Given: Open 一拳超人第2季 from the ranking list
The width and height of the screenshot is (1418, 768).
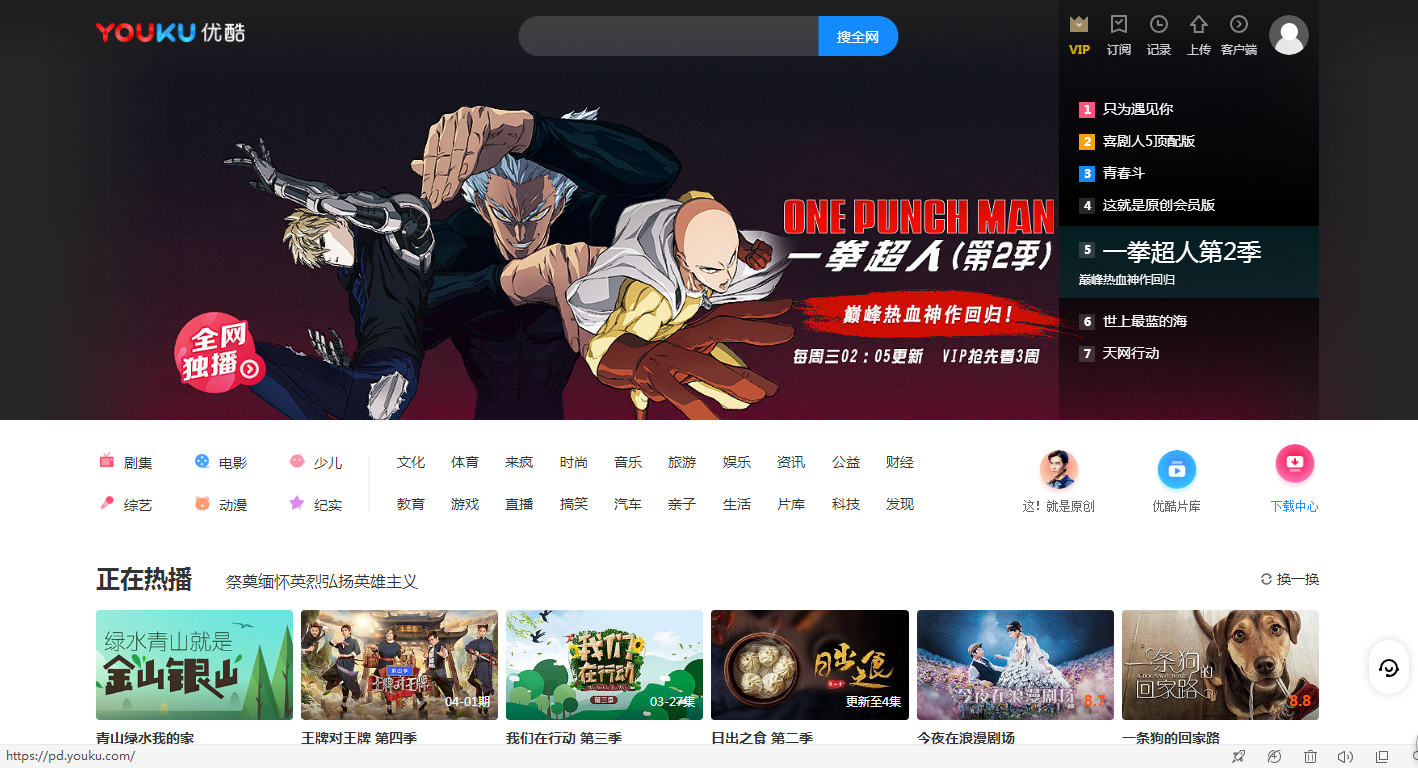Looking at the screenshot, I should pos(1182,251).
